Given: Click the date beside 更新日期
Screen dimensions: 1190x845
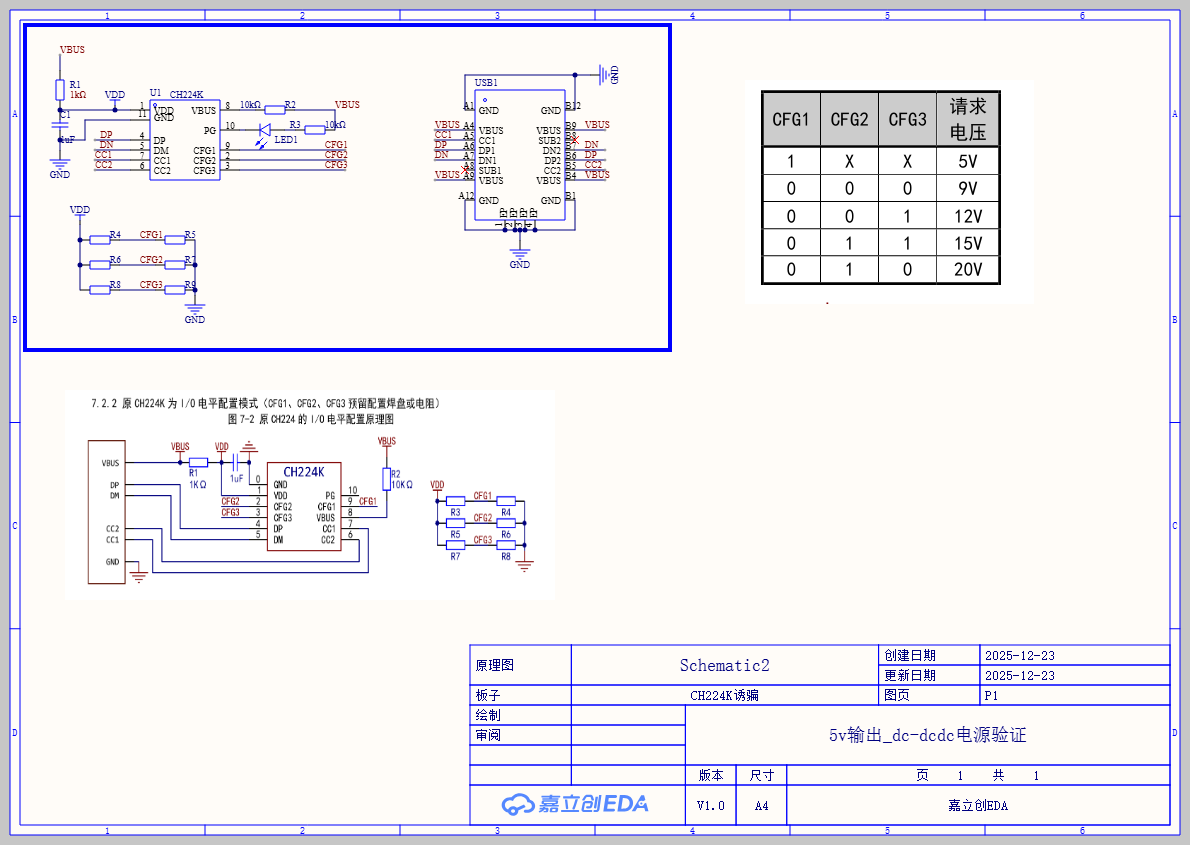Looking at the screenshot, I should point(1020,675).
